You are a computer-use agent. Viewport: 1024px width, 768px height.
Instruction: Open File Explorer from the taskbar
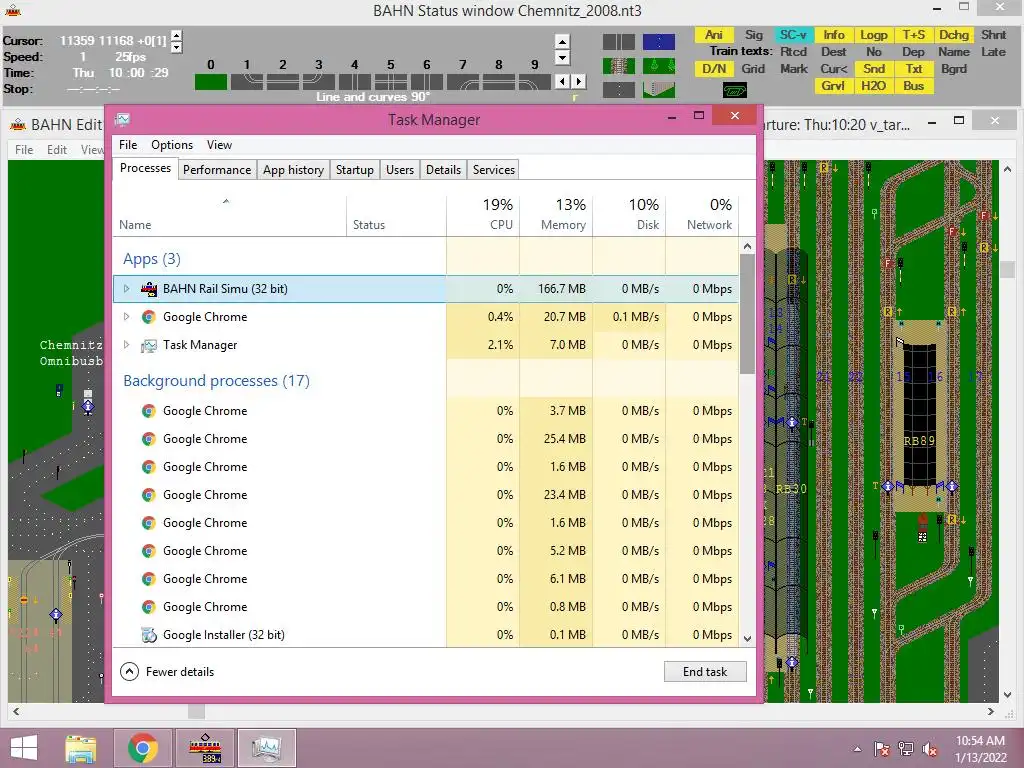point(80,748)
